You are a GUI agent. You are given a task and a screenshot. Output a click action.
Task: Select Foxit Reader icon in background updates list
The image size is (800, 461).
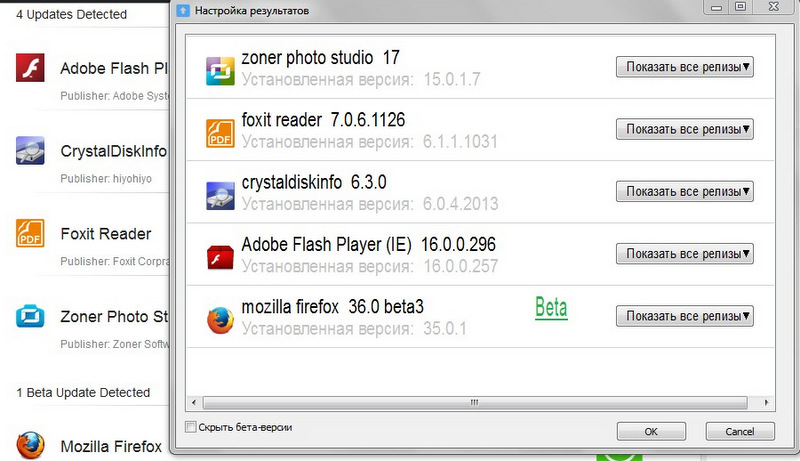tap(30, 233)
